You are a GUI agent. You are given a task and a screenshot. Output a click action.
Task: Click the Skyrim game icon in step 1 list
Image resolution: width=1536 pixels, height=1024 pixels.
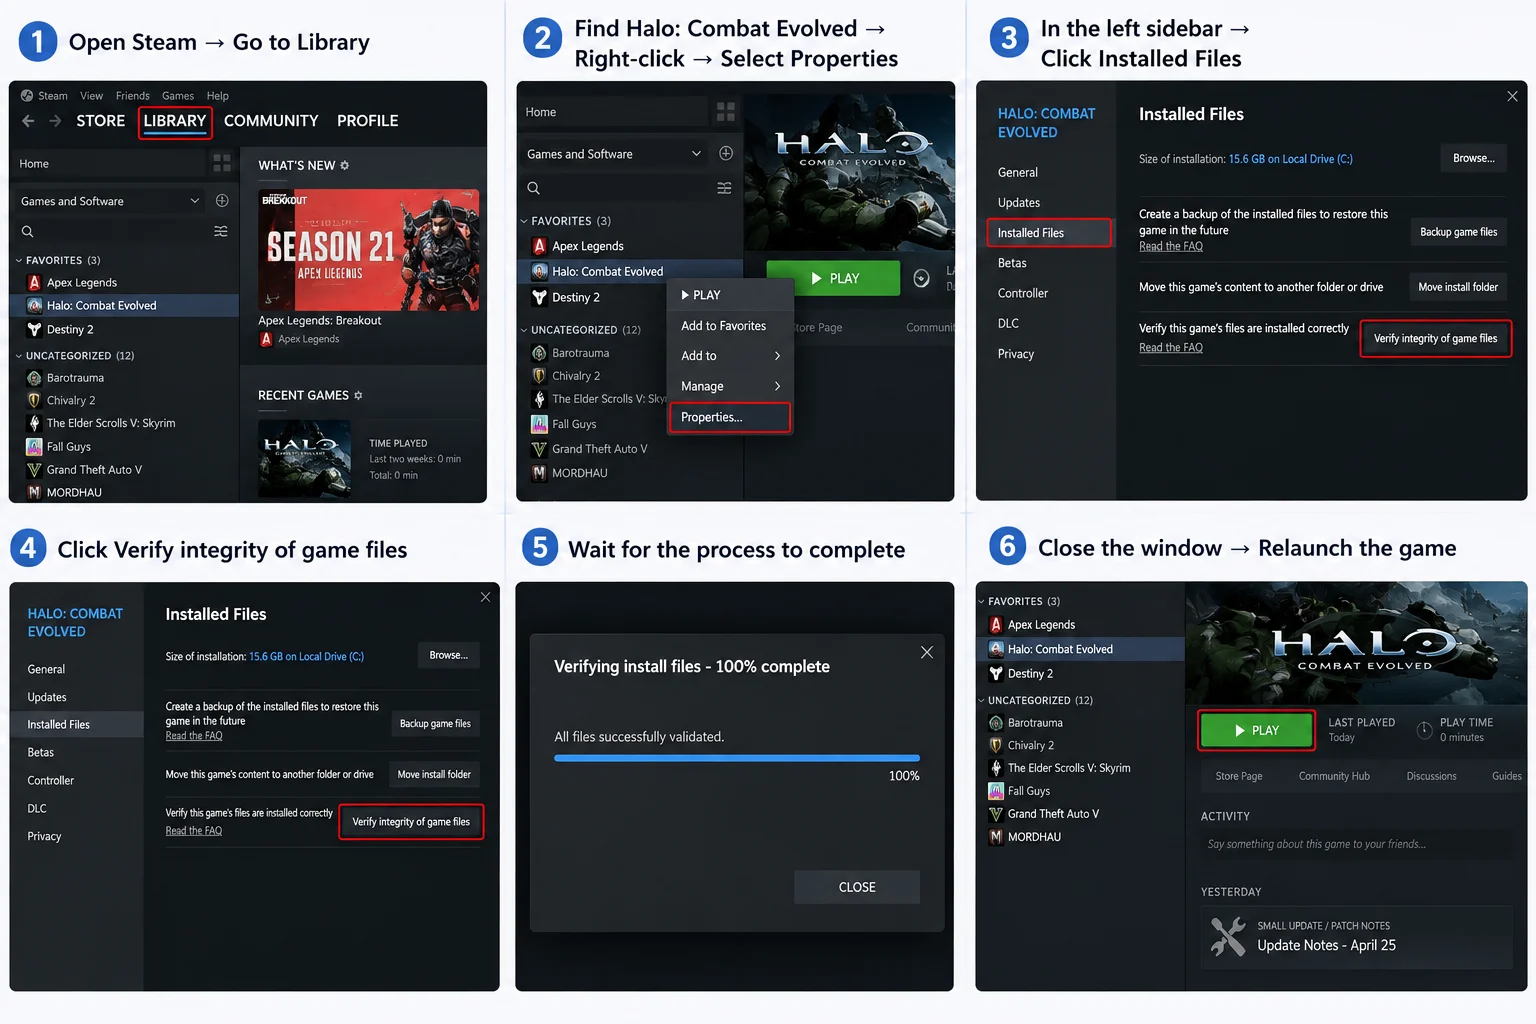click(x=34, y=423)
